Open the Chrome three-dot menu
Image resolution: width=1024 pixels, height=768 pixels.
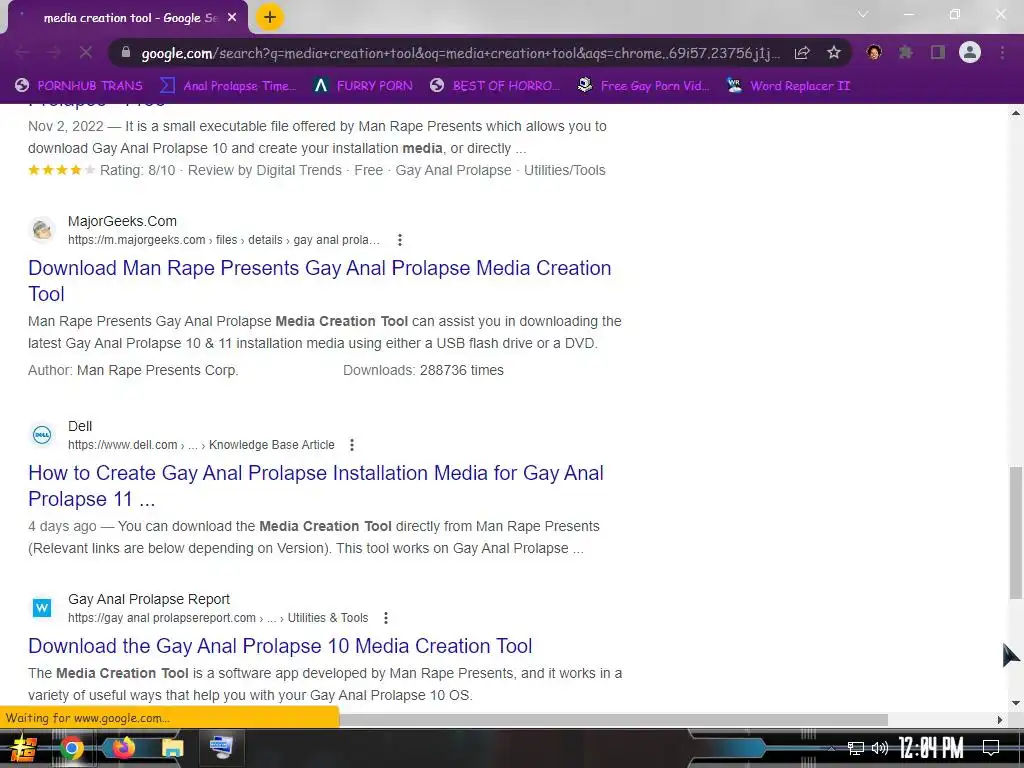pos(1002,52)
